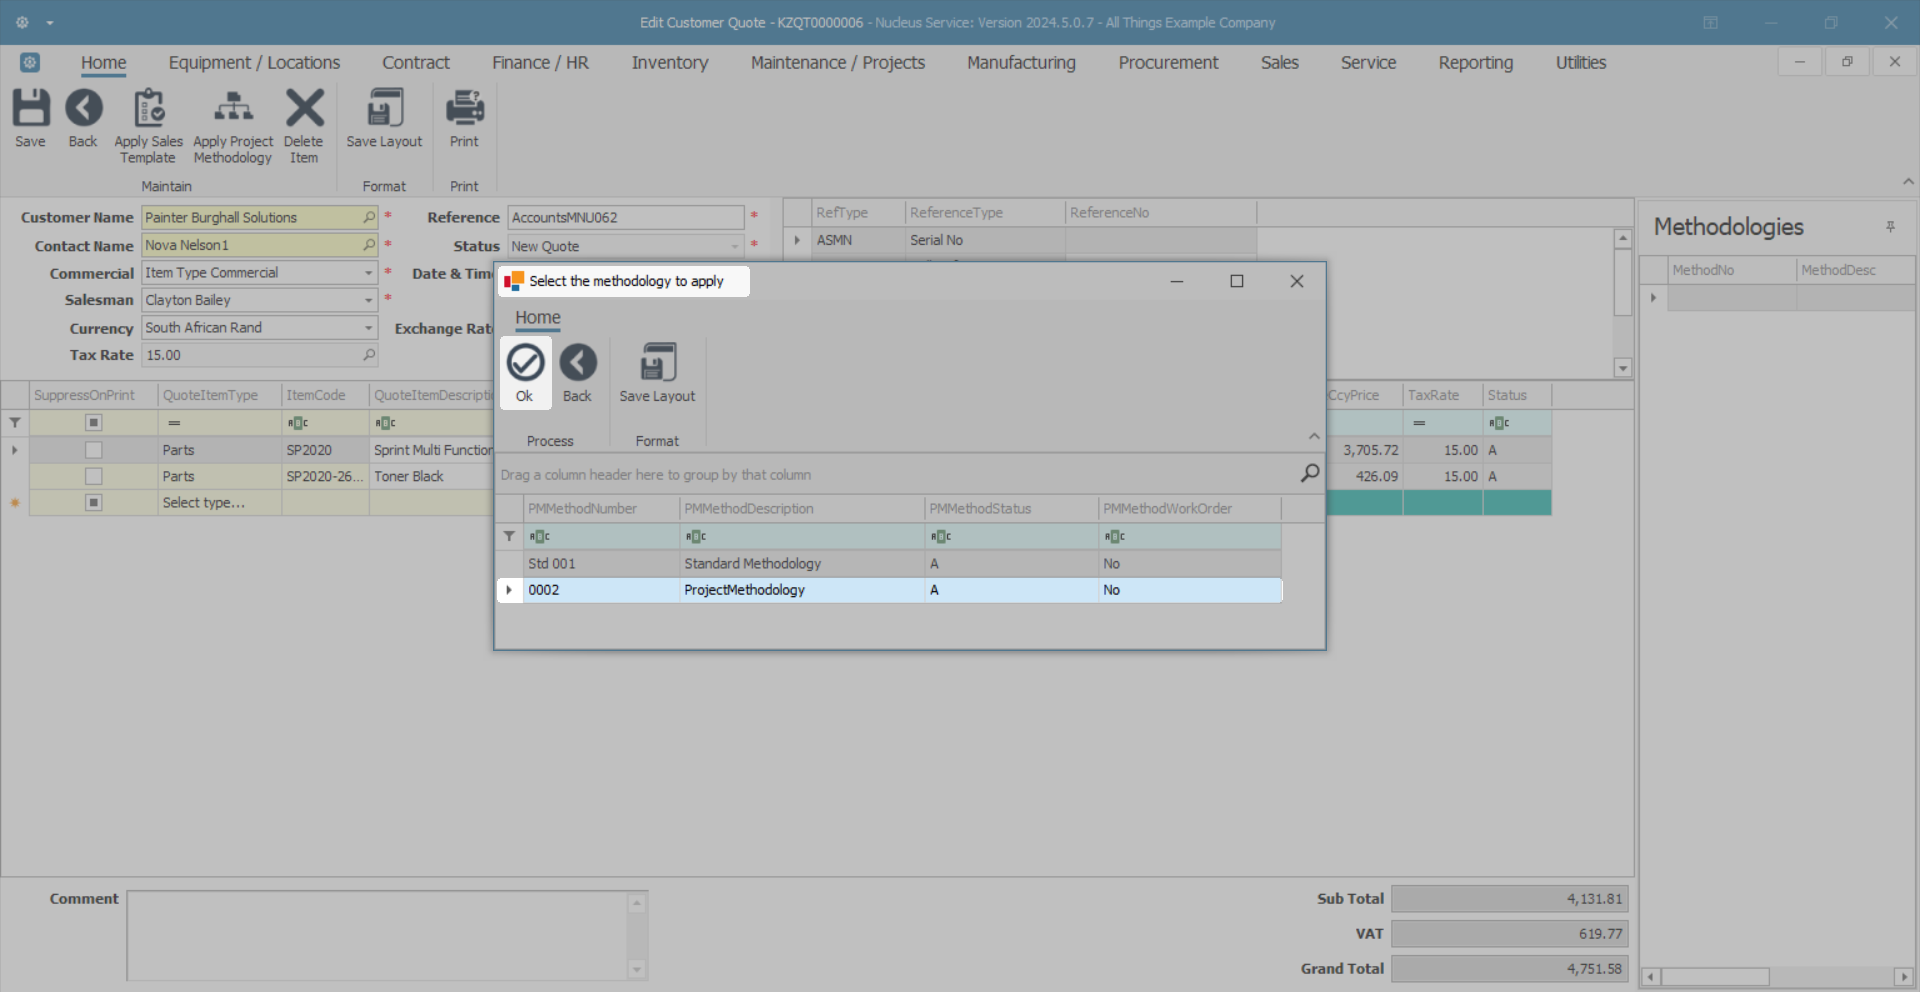Click the Print icon

pos(464,109)
